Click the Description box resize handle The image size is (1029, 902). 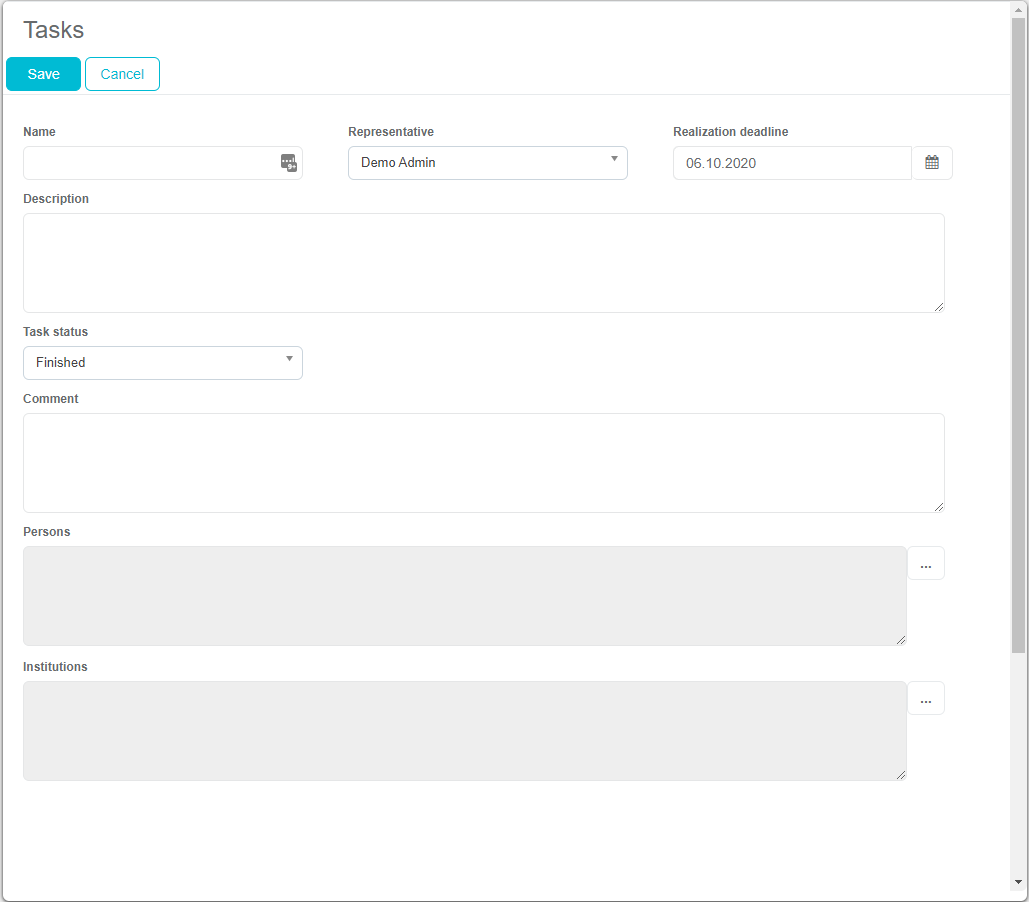(938, 306)
